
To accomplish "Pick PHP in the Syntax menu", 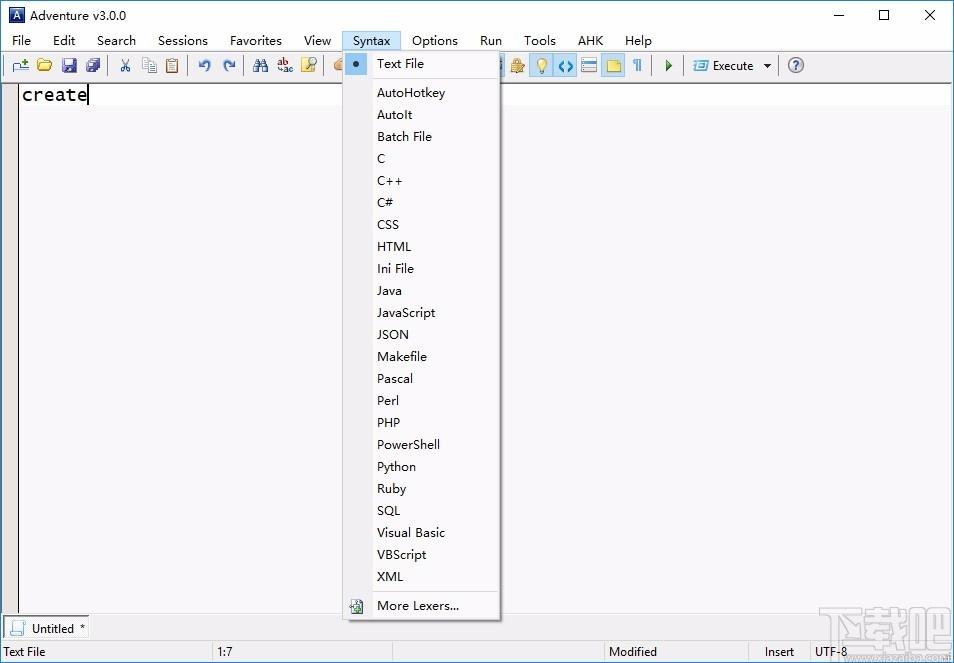I will 422,423.
